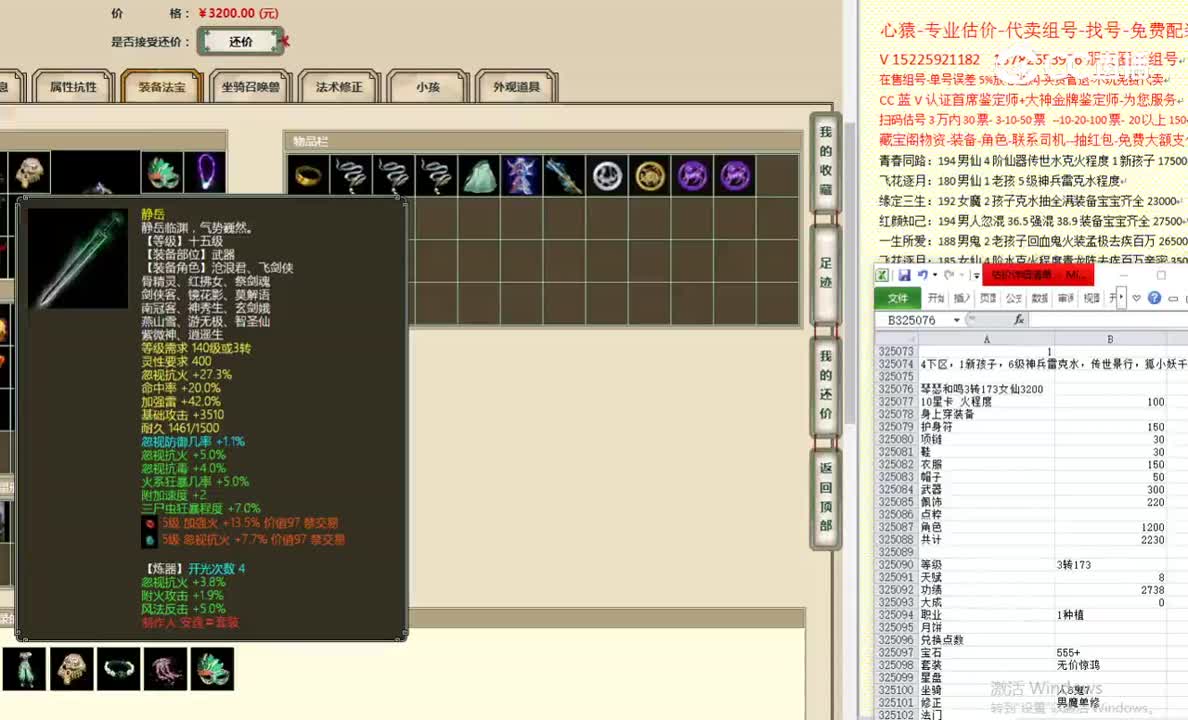Expand the Quick Access Toolbar customization arrow
The image size is (1188, 720).
click(x=975, y=276)
